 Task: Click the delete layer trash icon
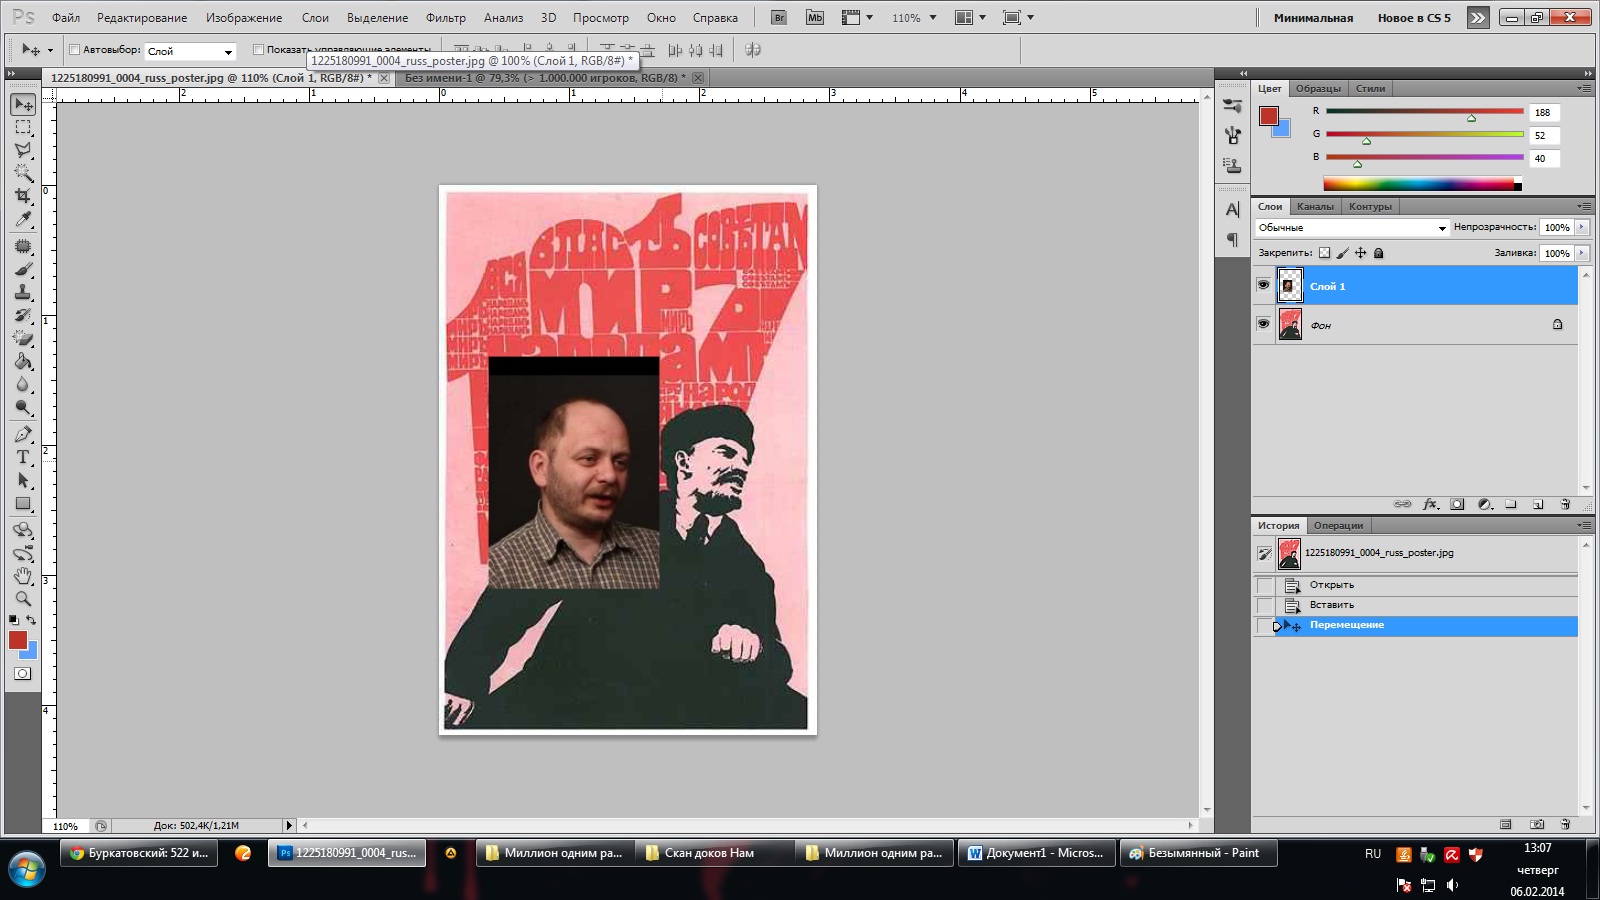(1565, 505)
